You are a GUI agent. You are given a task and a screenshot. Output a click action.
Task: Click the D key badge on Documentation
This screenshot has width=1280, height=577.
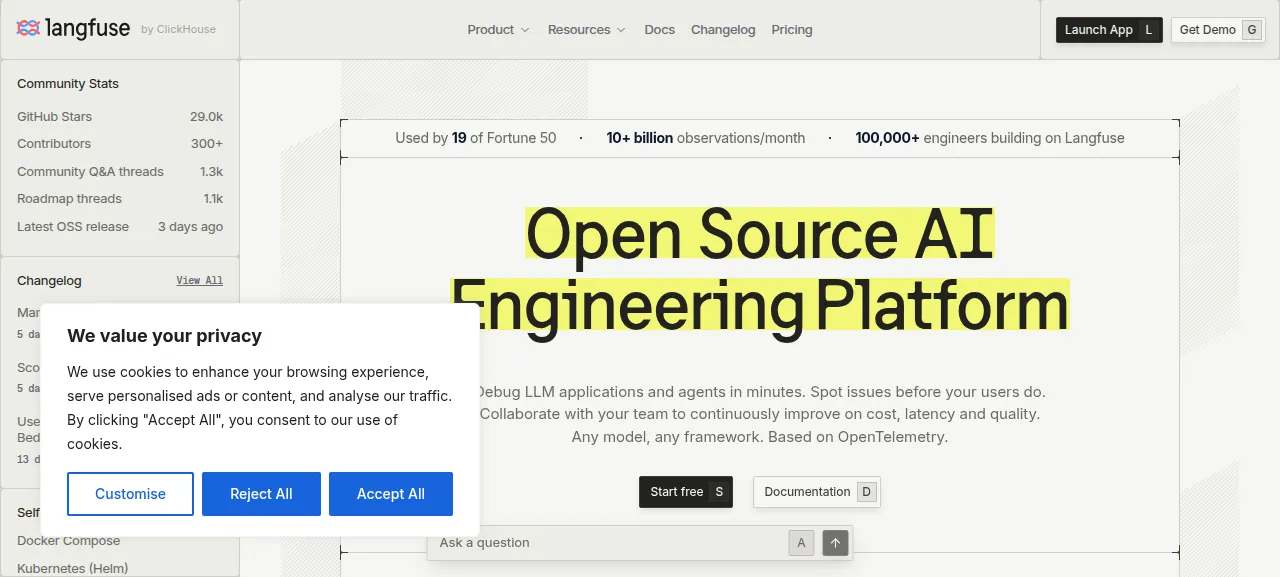pos(867,492)
